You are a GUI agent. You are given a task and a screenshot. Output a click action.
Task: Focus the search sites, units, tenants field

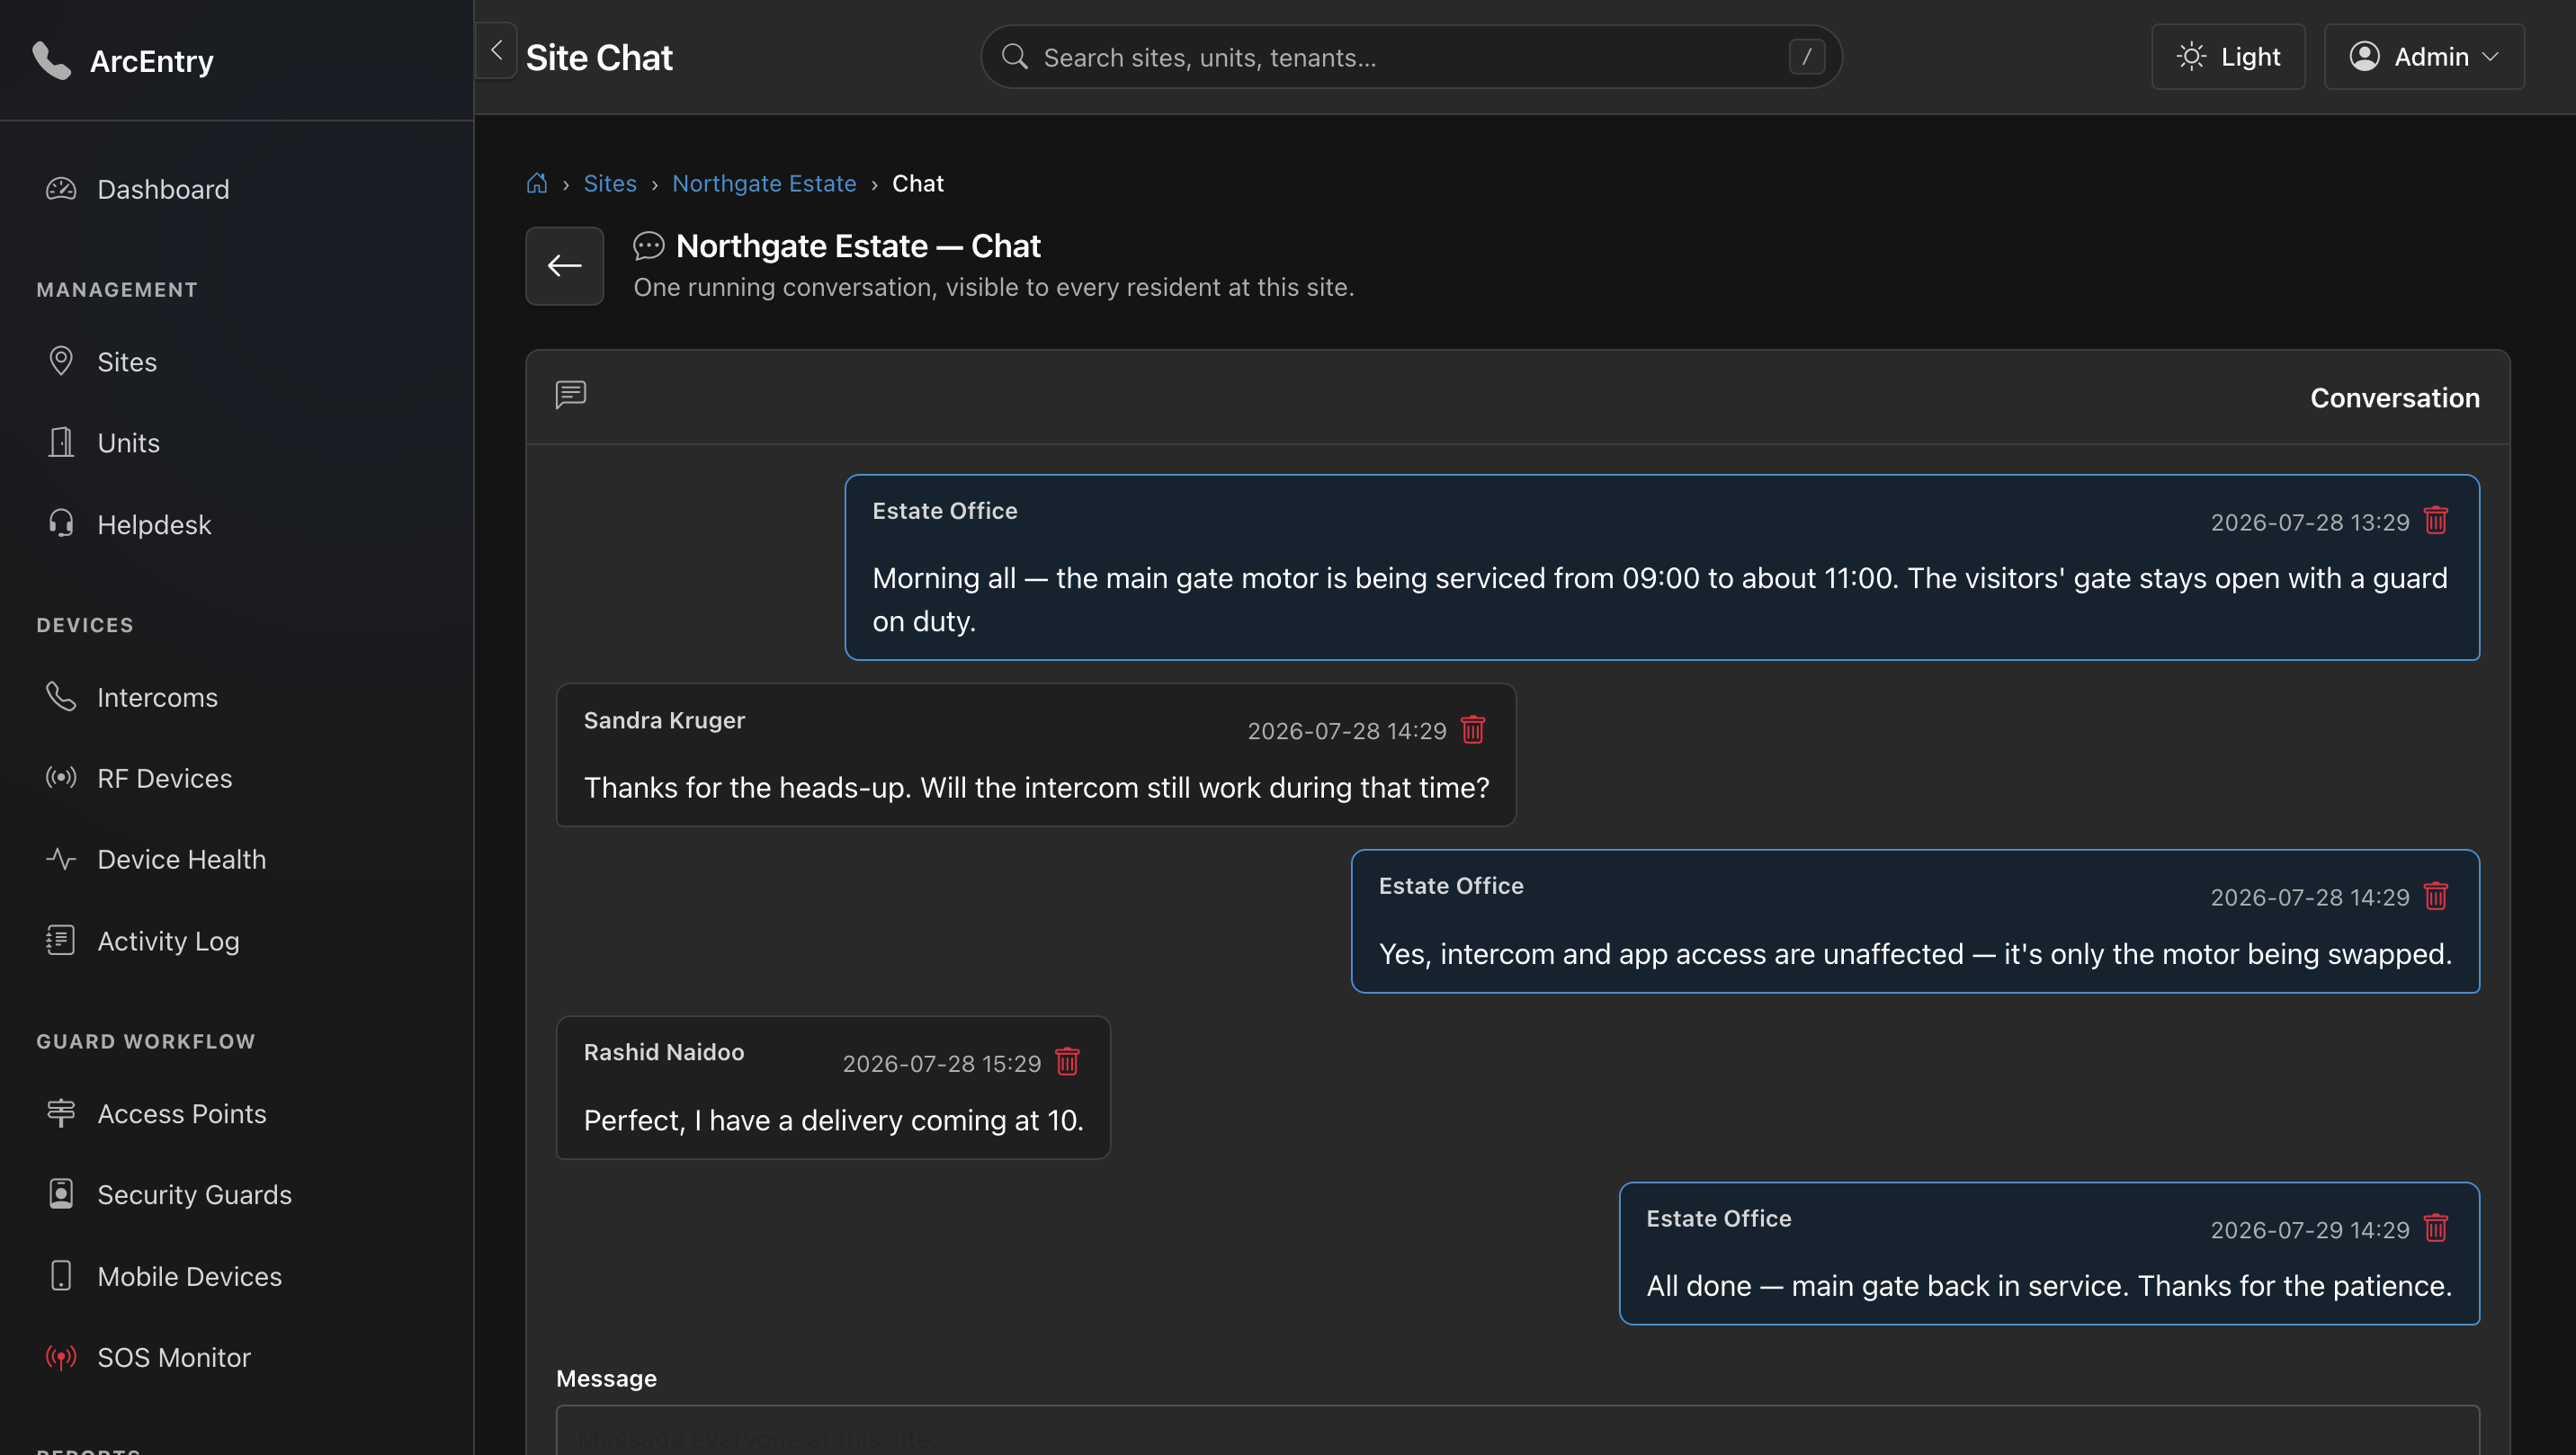tap(1411, 57)
